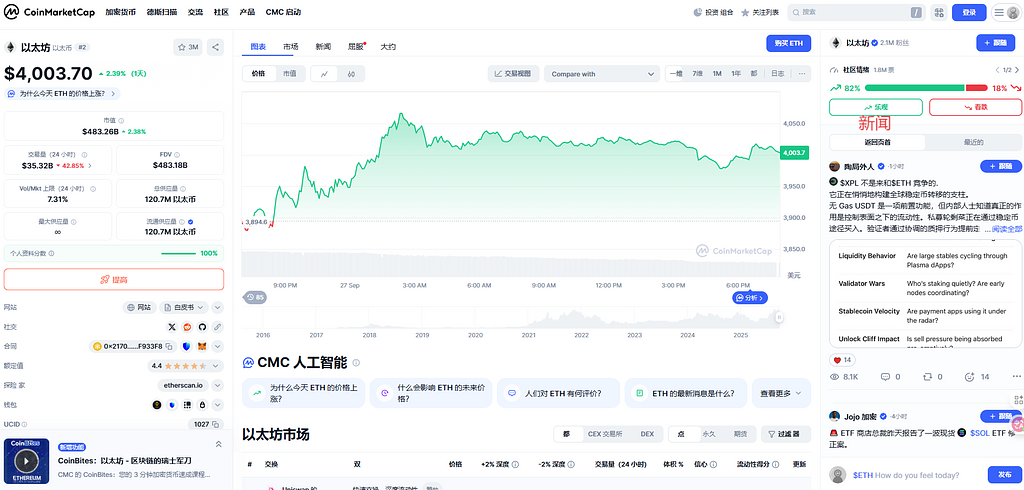Switch chart to candlestick view icon
The height and width of the screenshot is (490, 1024).
pyautogui.click(x=351, y=74)
